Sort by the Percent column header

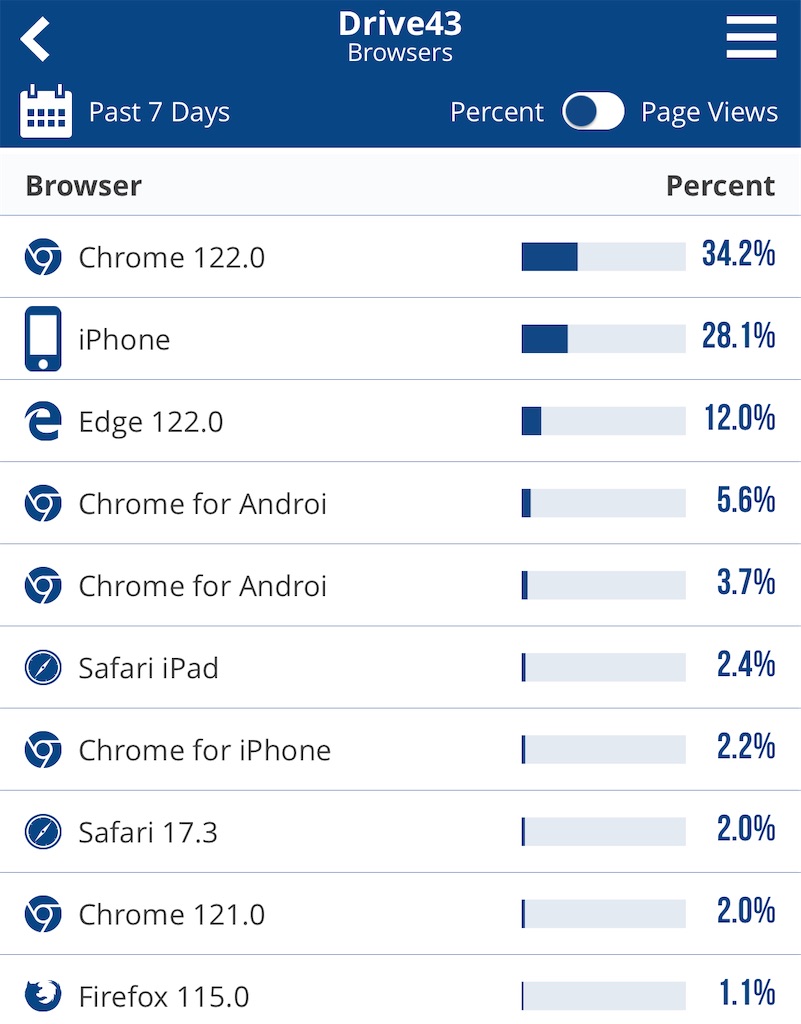(x=721, y=185)
